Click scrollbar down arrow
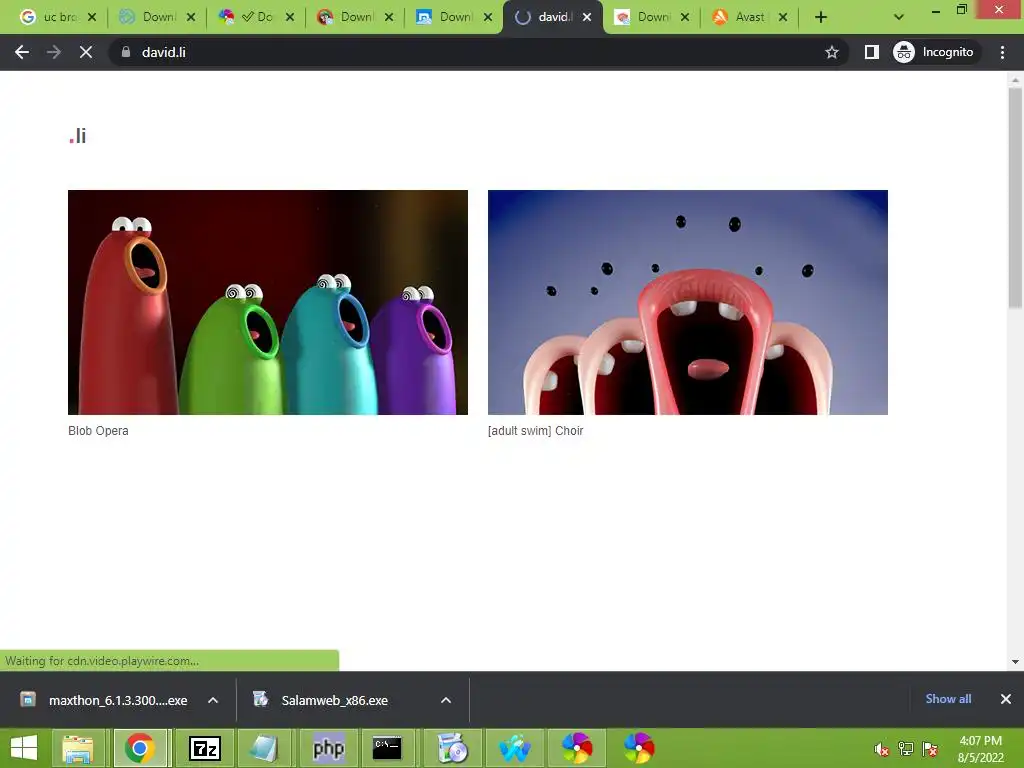 (x=1015, y=662)
